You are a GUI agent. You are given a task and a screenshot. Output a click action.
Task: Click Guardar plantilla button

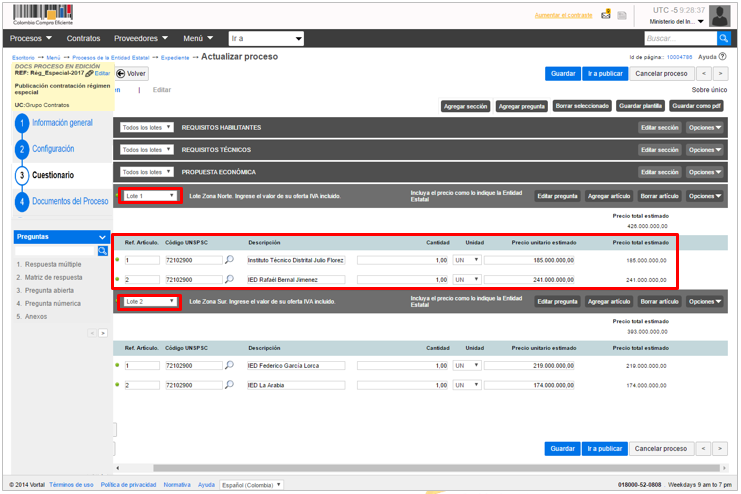pos(640,106)
